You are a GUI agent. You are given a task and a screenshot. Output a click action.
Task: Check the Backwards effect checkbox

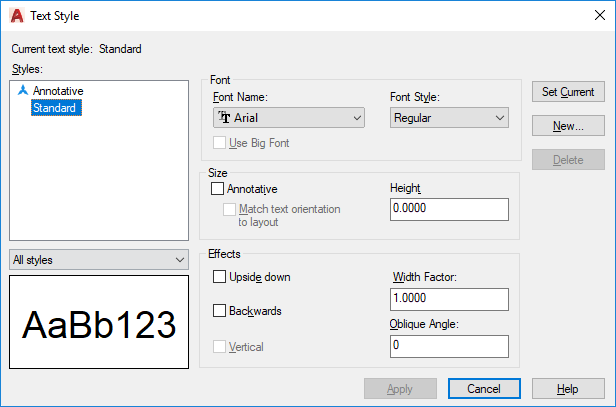[x=219, y=310]
